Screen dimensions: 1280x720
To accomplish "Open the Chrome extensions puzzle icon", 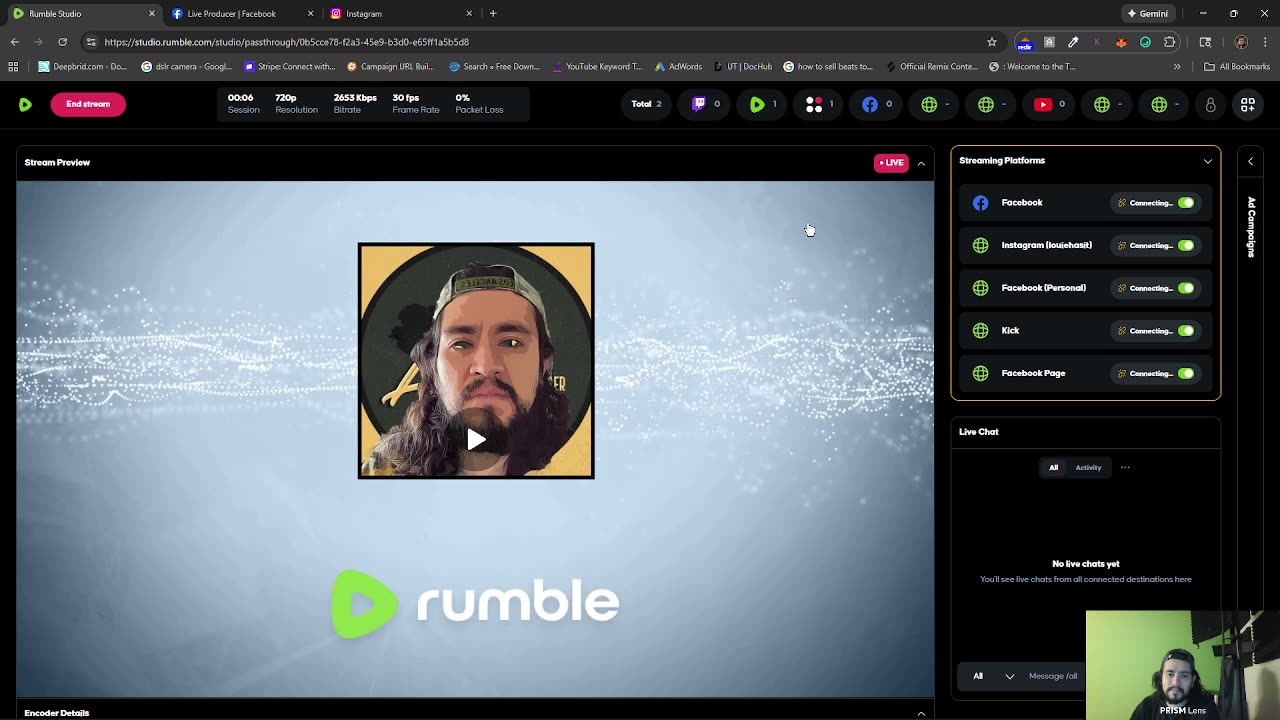I will click(x=1170, y=42).
